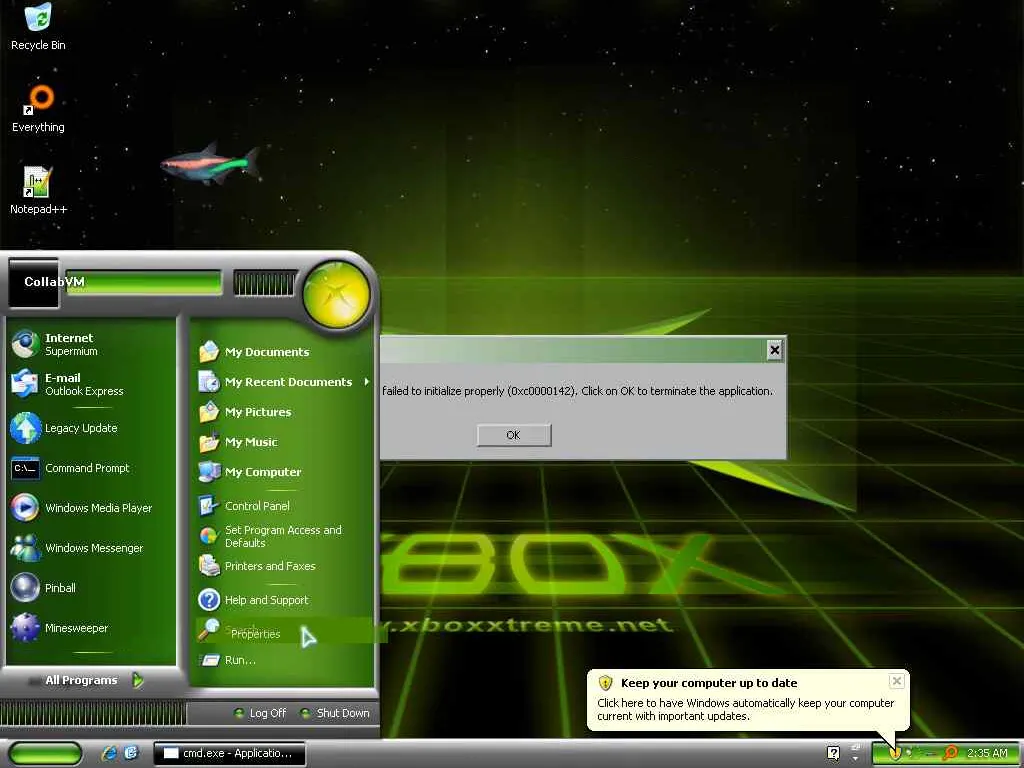
Task: Click OK in the error dialog
Action: coord(514,435)
